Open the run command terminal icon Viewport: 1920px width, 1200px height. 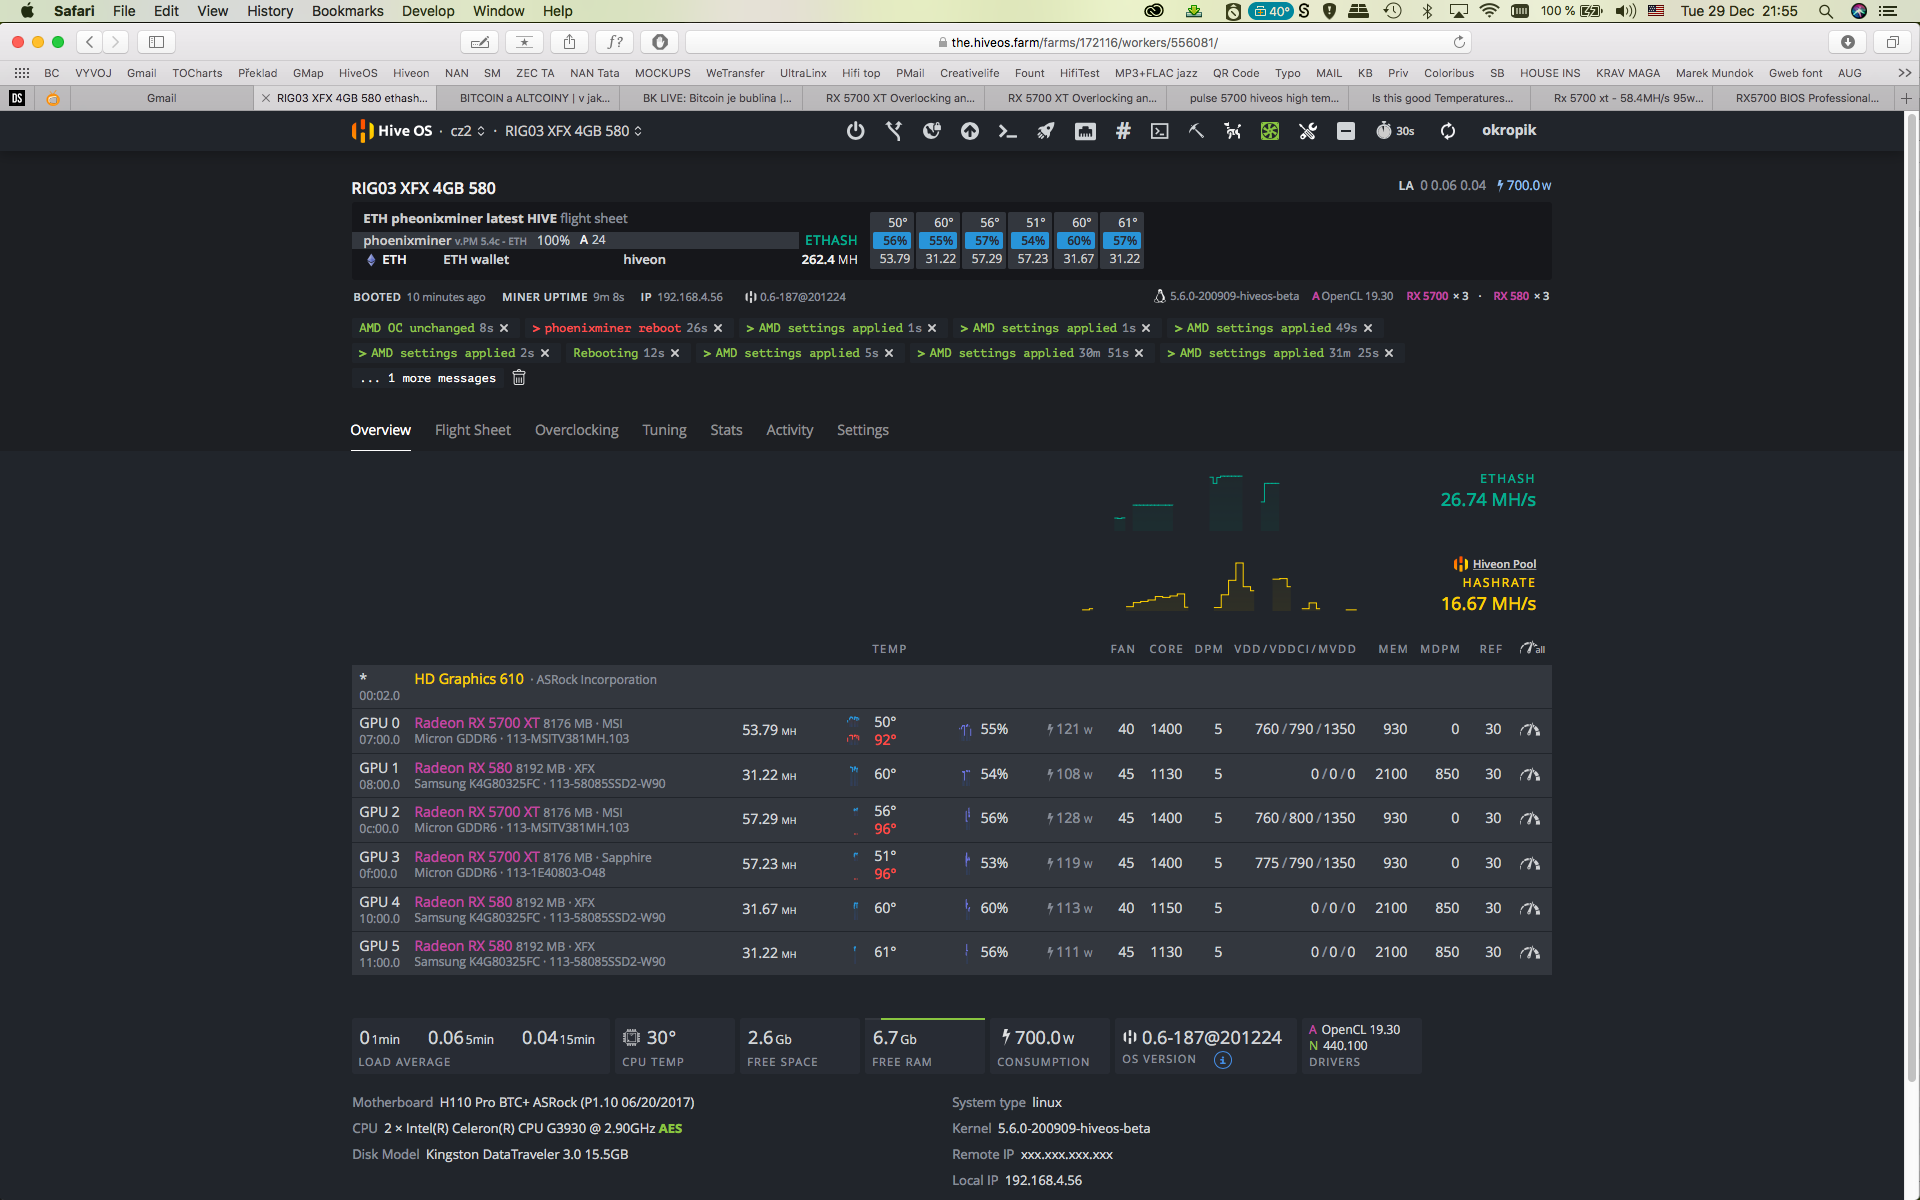tap(1007, 131)
